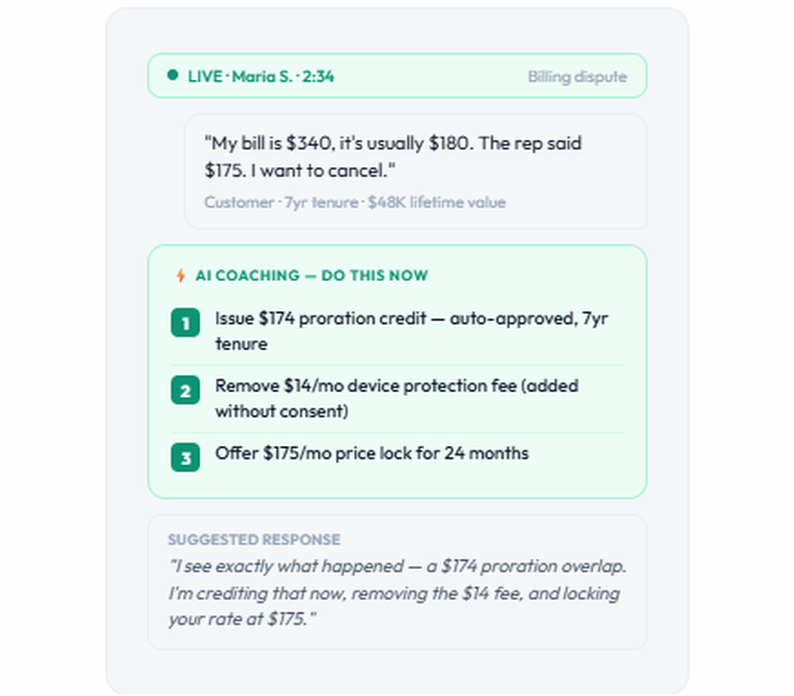Click the lightning bolt AI coaching icon
The image size is (794, 696).
point(180,275)
